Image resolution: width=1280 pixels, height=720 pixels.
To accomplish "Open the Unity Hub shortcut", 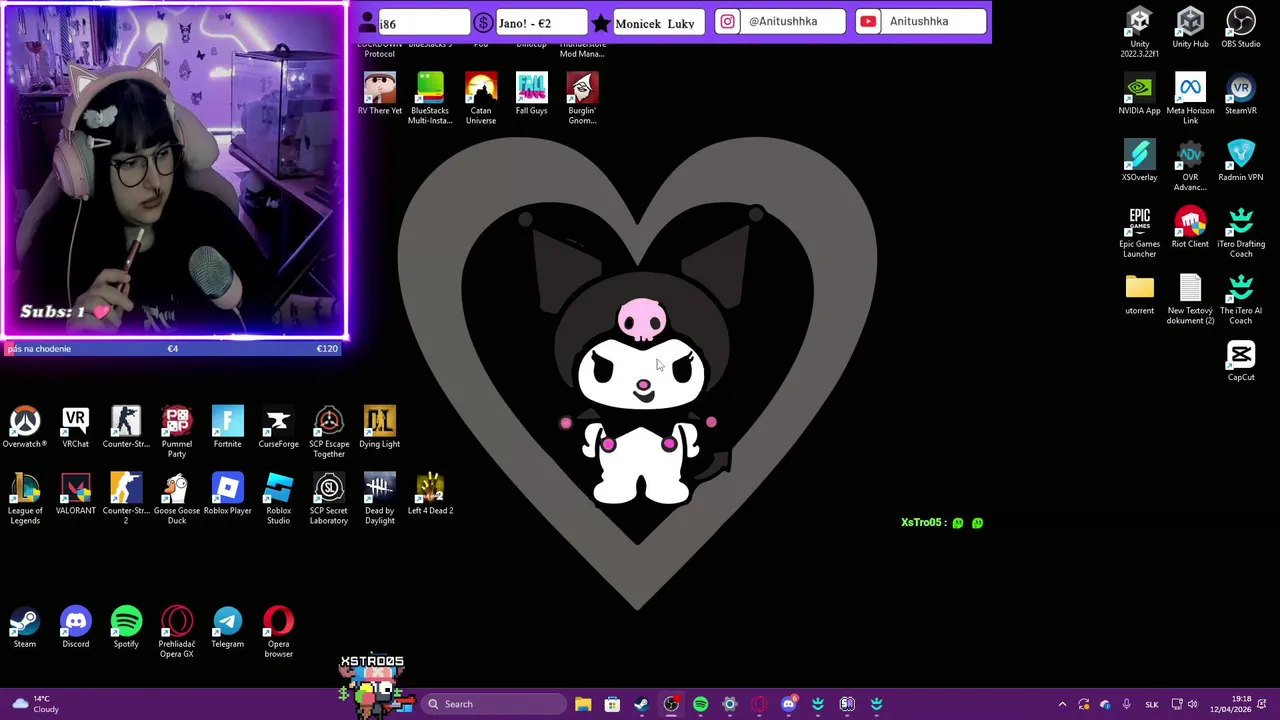I will [x=1190, y=28].
